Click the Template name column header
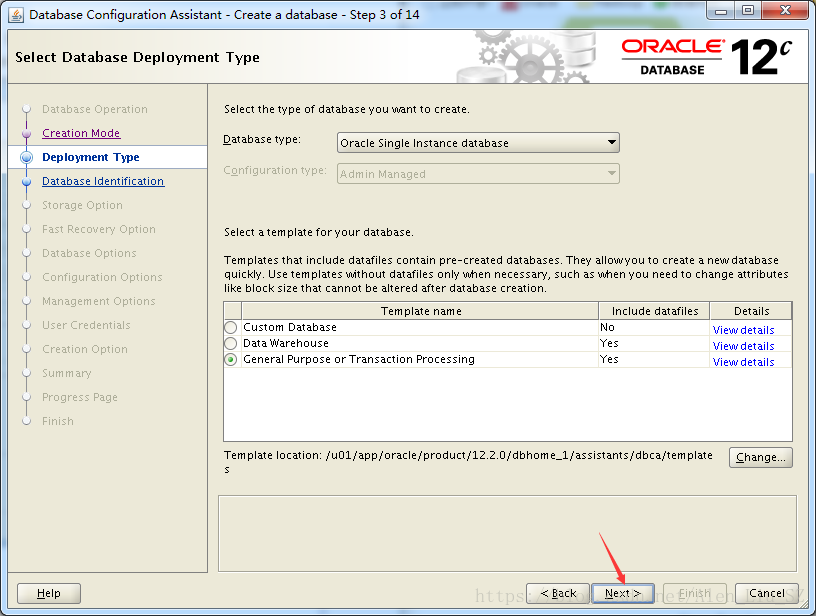Viewport: 816px width, 616px height. click(420, 311)
